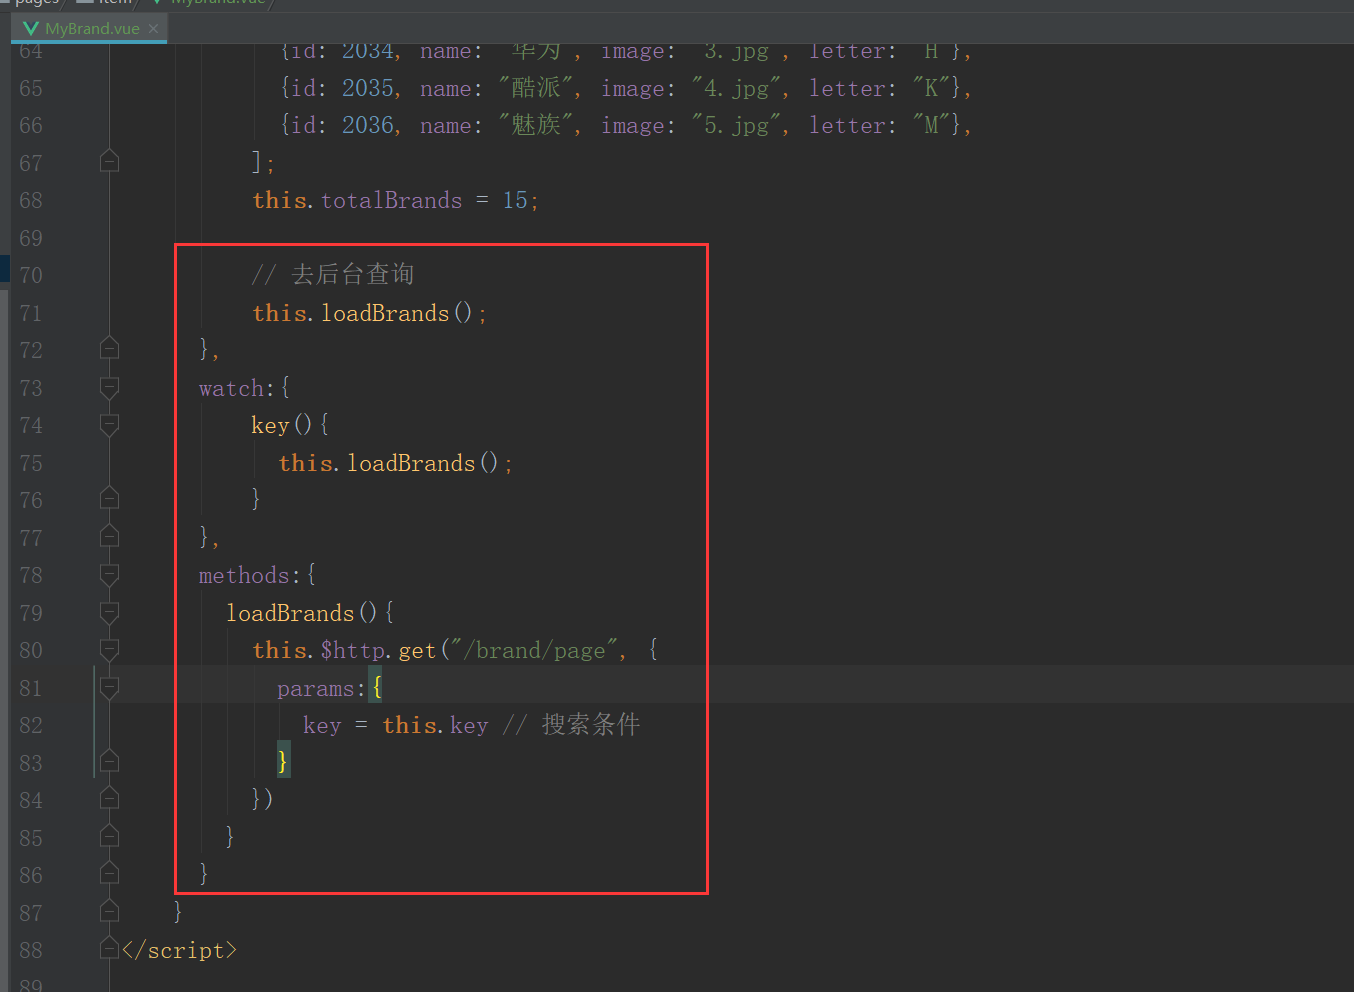The height and width of the screenshot is (992, 1354).
Task: Click '$http' on line 80
Action: pos(353,650)
